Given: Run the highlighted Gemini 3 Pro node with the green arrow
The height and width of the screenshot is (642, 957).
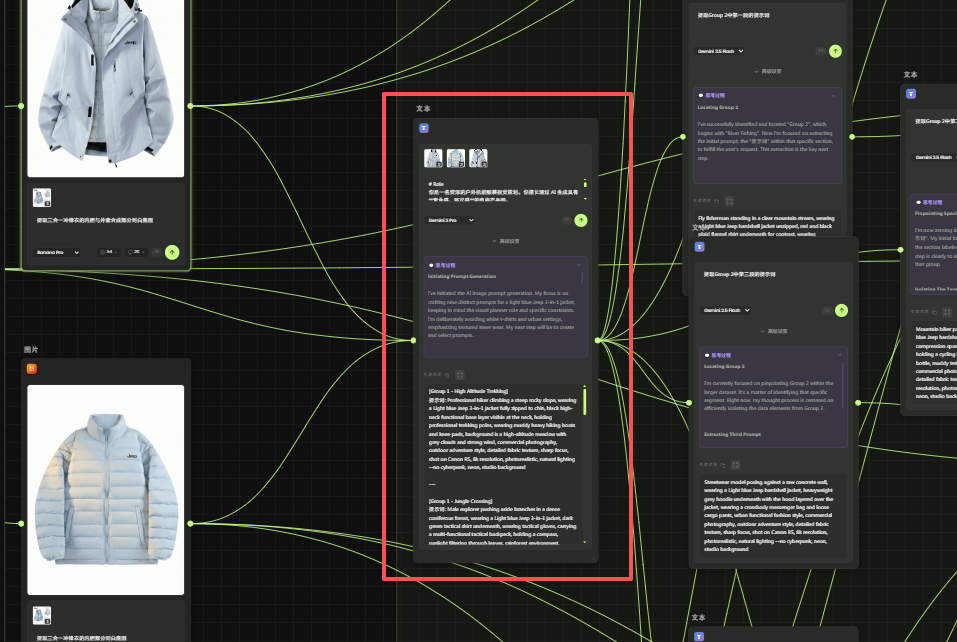Looking at the screenshot, I should click(580, 220).
